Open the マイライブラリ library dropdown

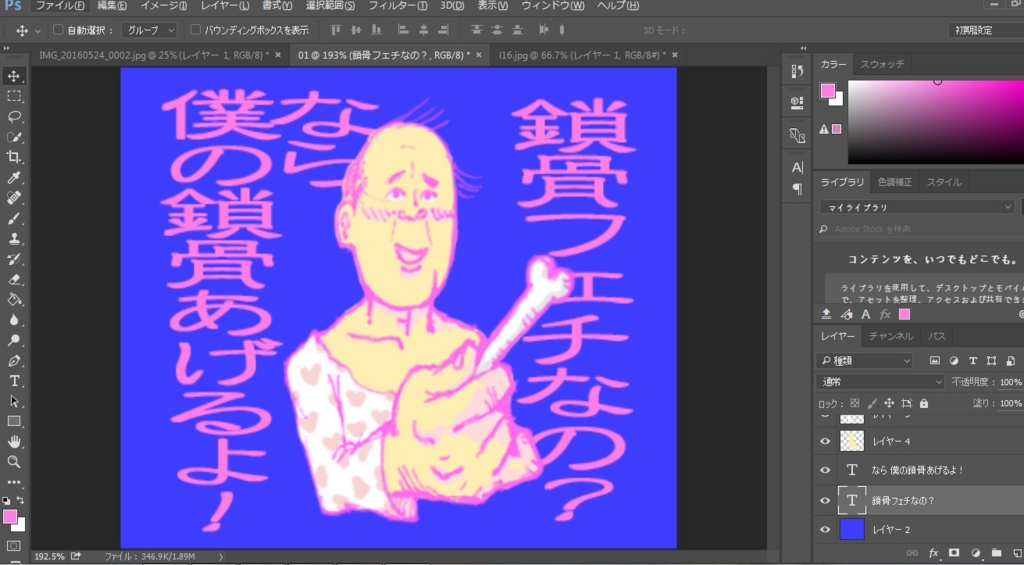[917, 207]
